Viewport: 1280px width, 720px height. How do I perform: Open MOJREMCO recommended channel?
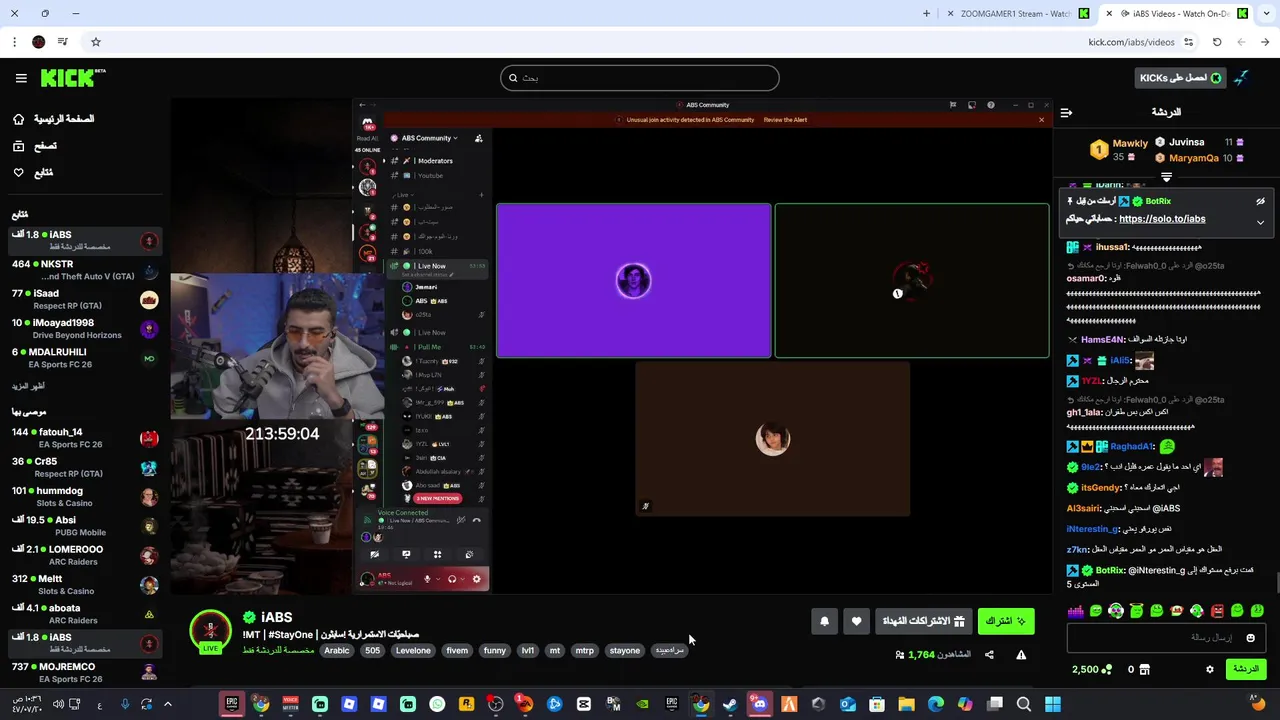click(85, 672)
